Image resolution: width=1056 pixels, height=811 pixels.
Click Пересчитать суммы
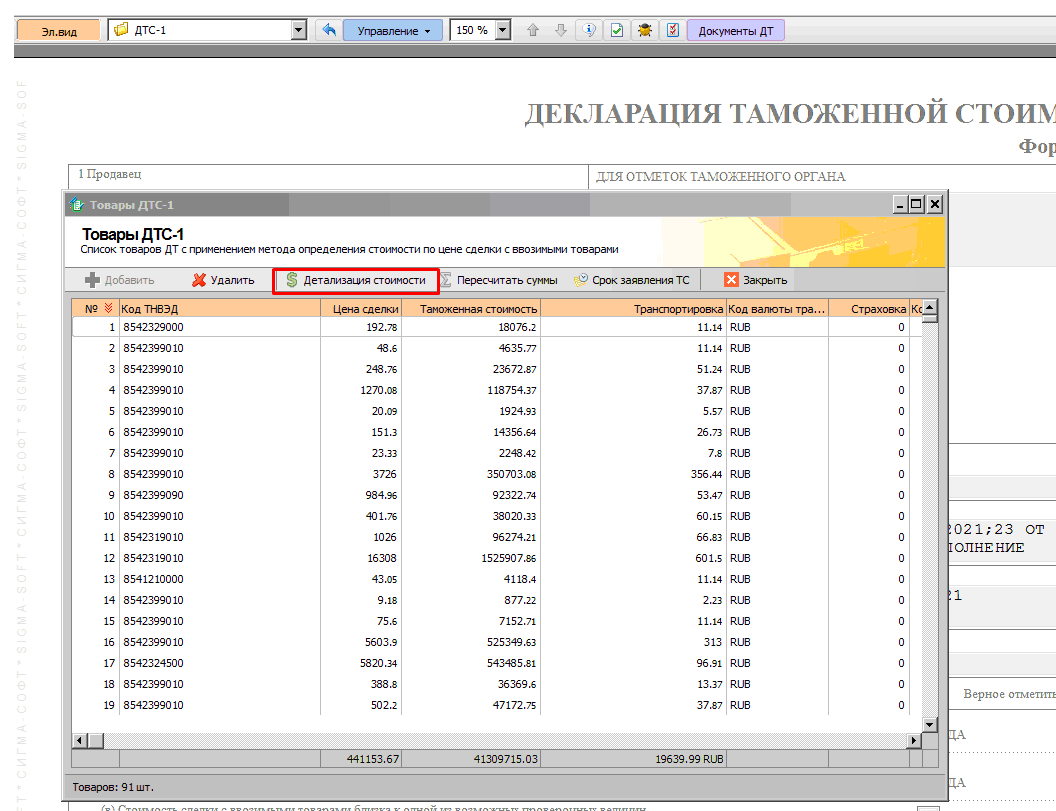point(500,280)
